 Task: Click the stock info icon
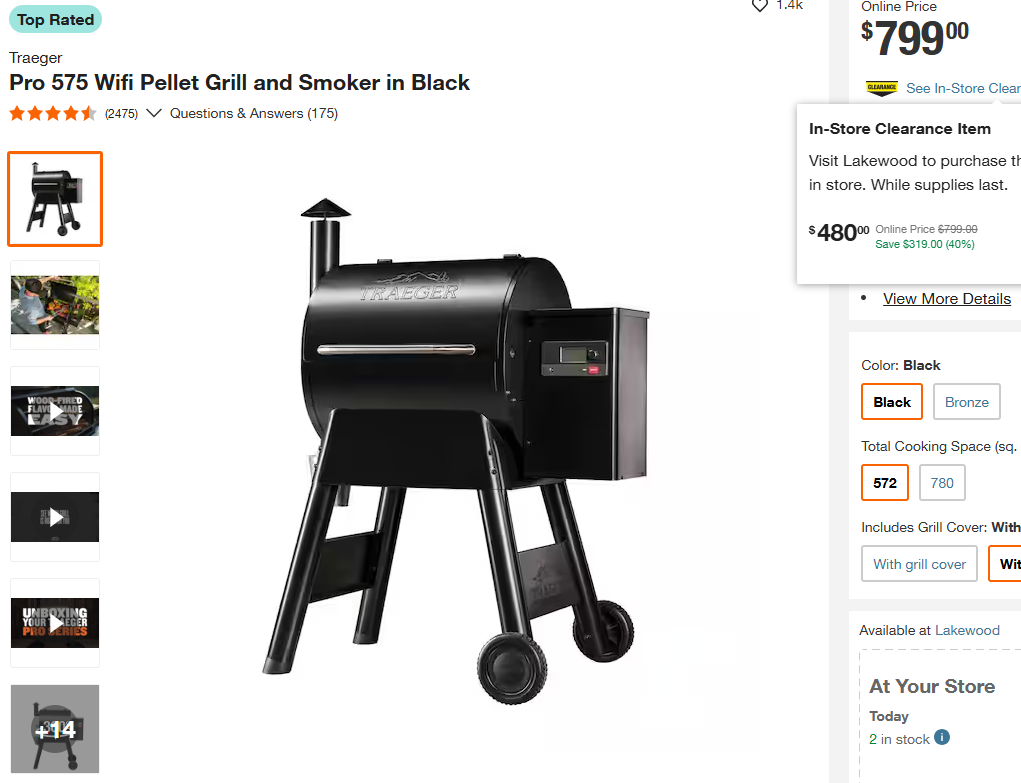point(942,738)
